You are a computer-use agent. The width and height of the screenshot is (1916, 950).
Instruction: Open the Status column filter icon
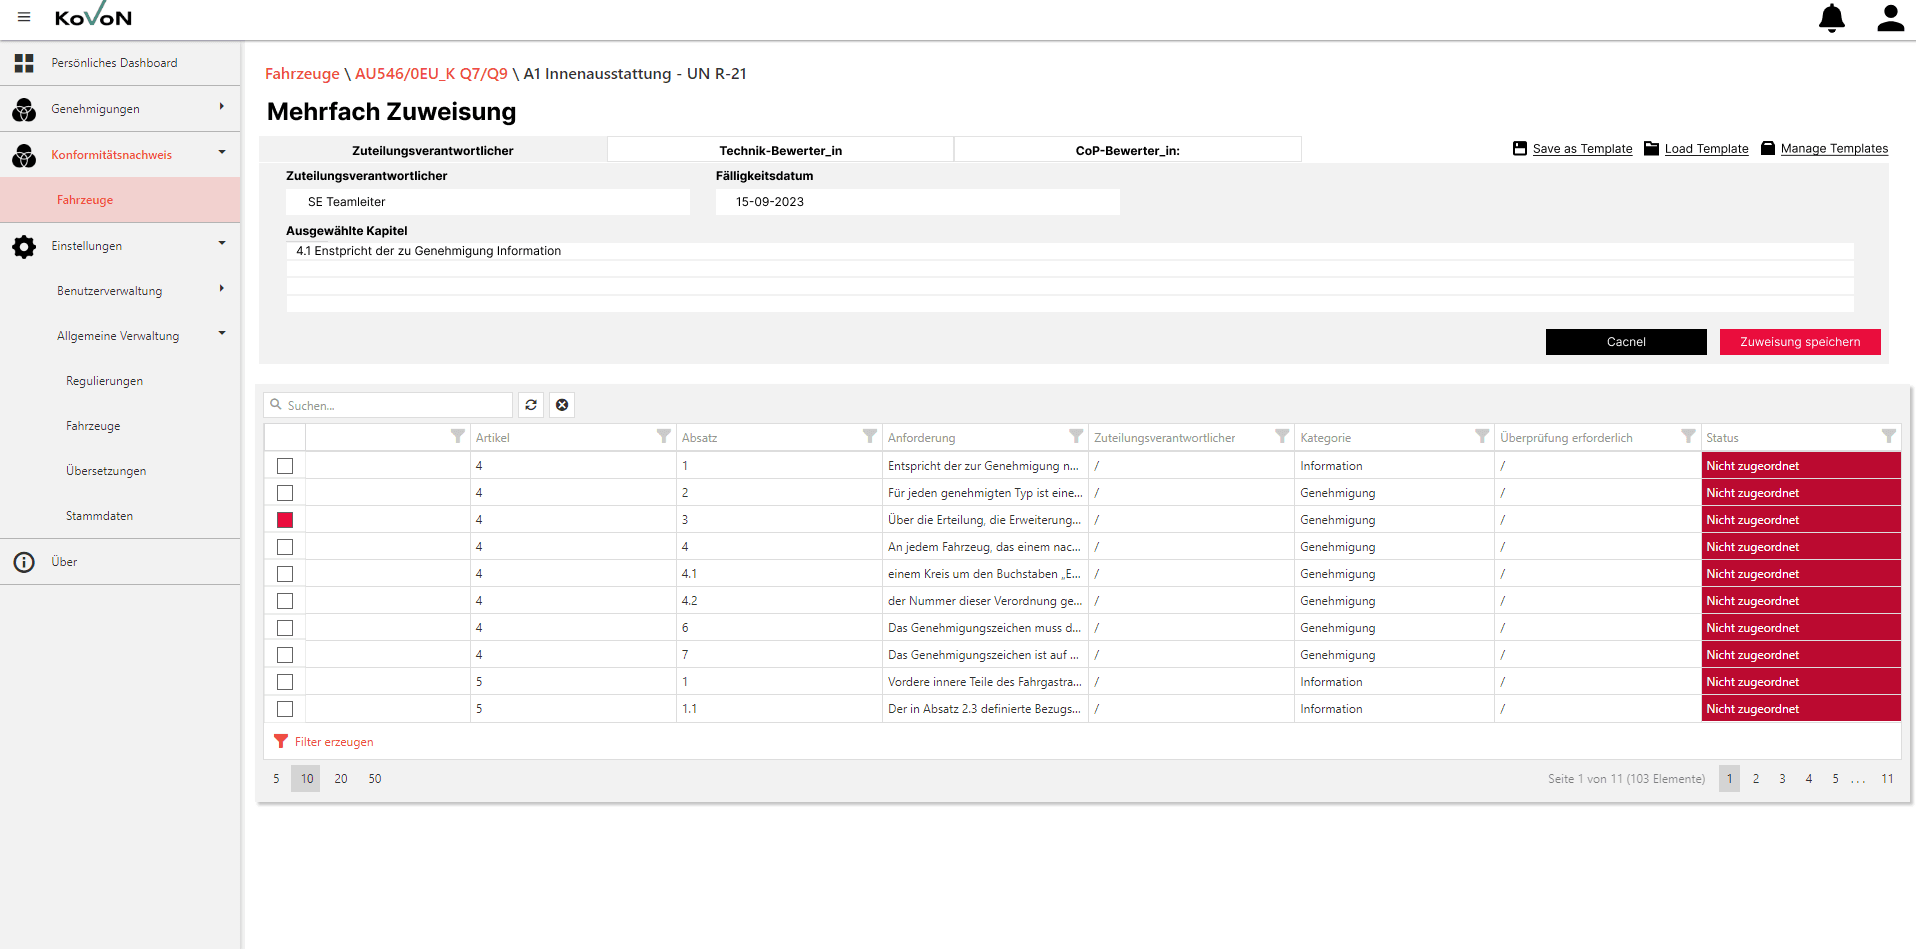[x=1888, y=436]
